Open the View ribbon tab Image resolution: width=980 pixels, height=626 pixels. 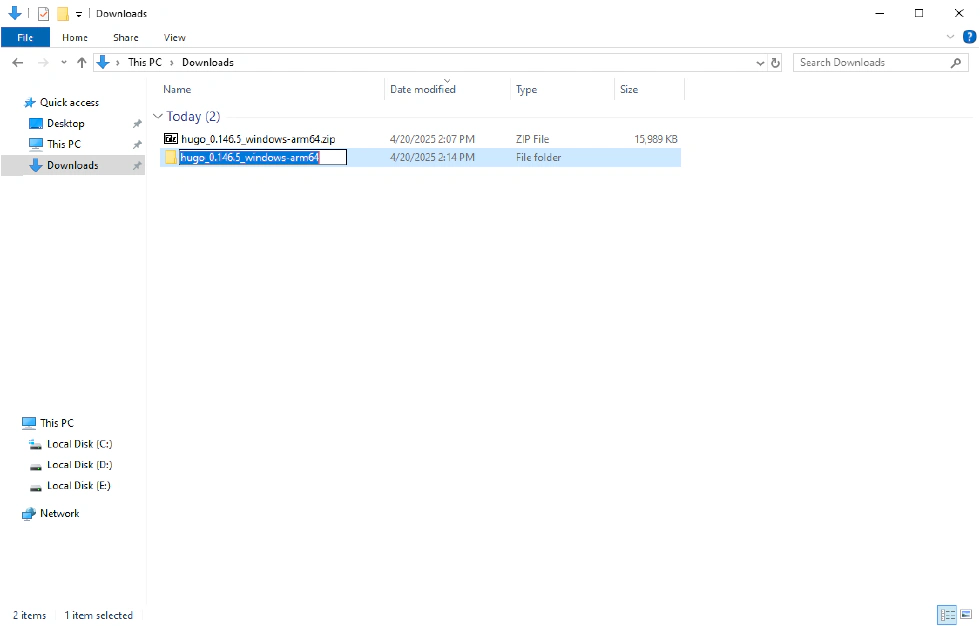pyautogui.click(x=174, y=37)
